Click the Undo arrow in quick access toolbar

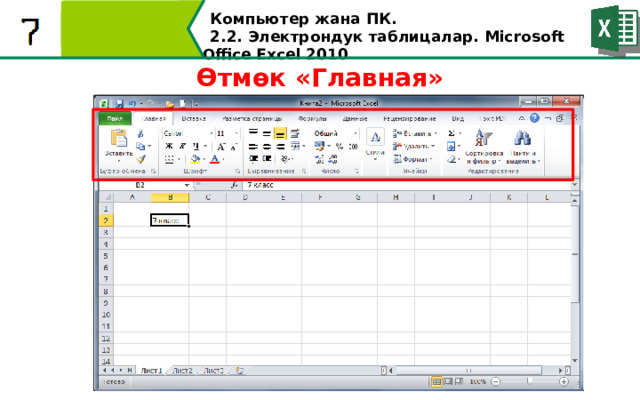(x=132, y=104)
